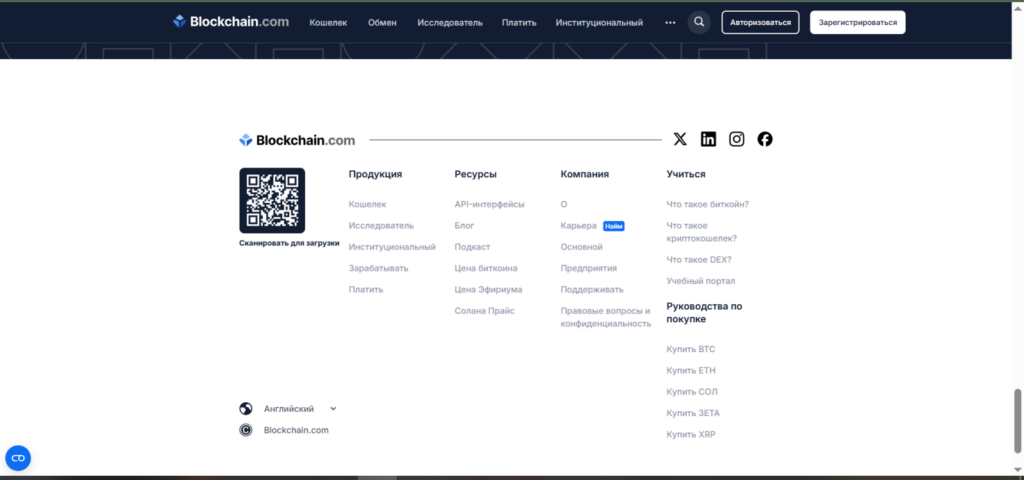Open the Платить item in top navigation
The width and height of the screenshot is (1024, 480).
(x=519, y=23)
